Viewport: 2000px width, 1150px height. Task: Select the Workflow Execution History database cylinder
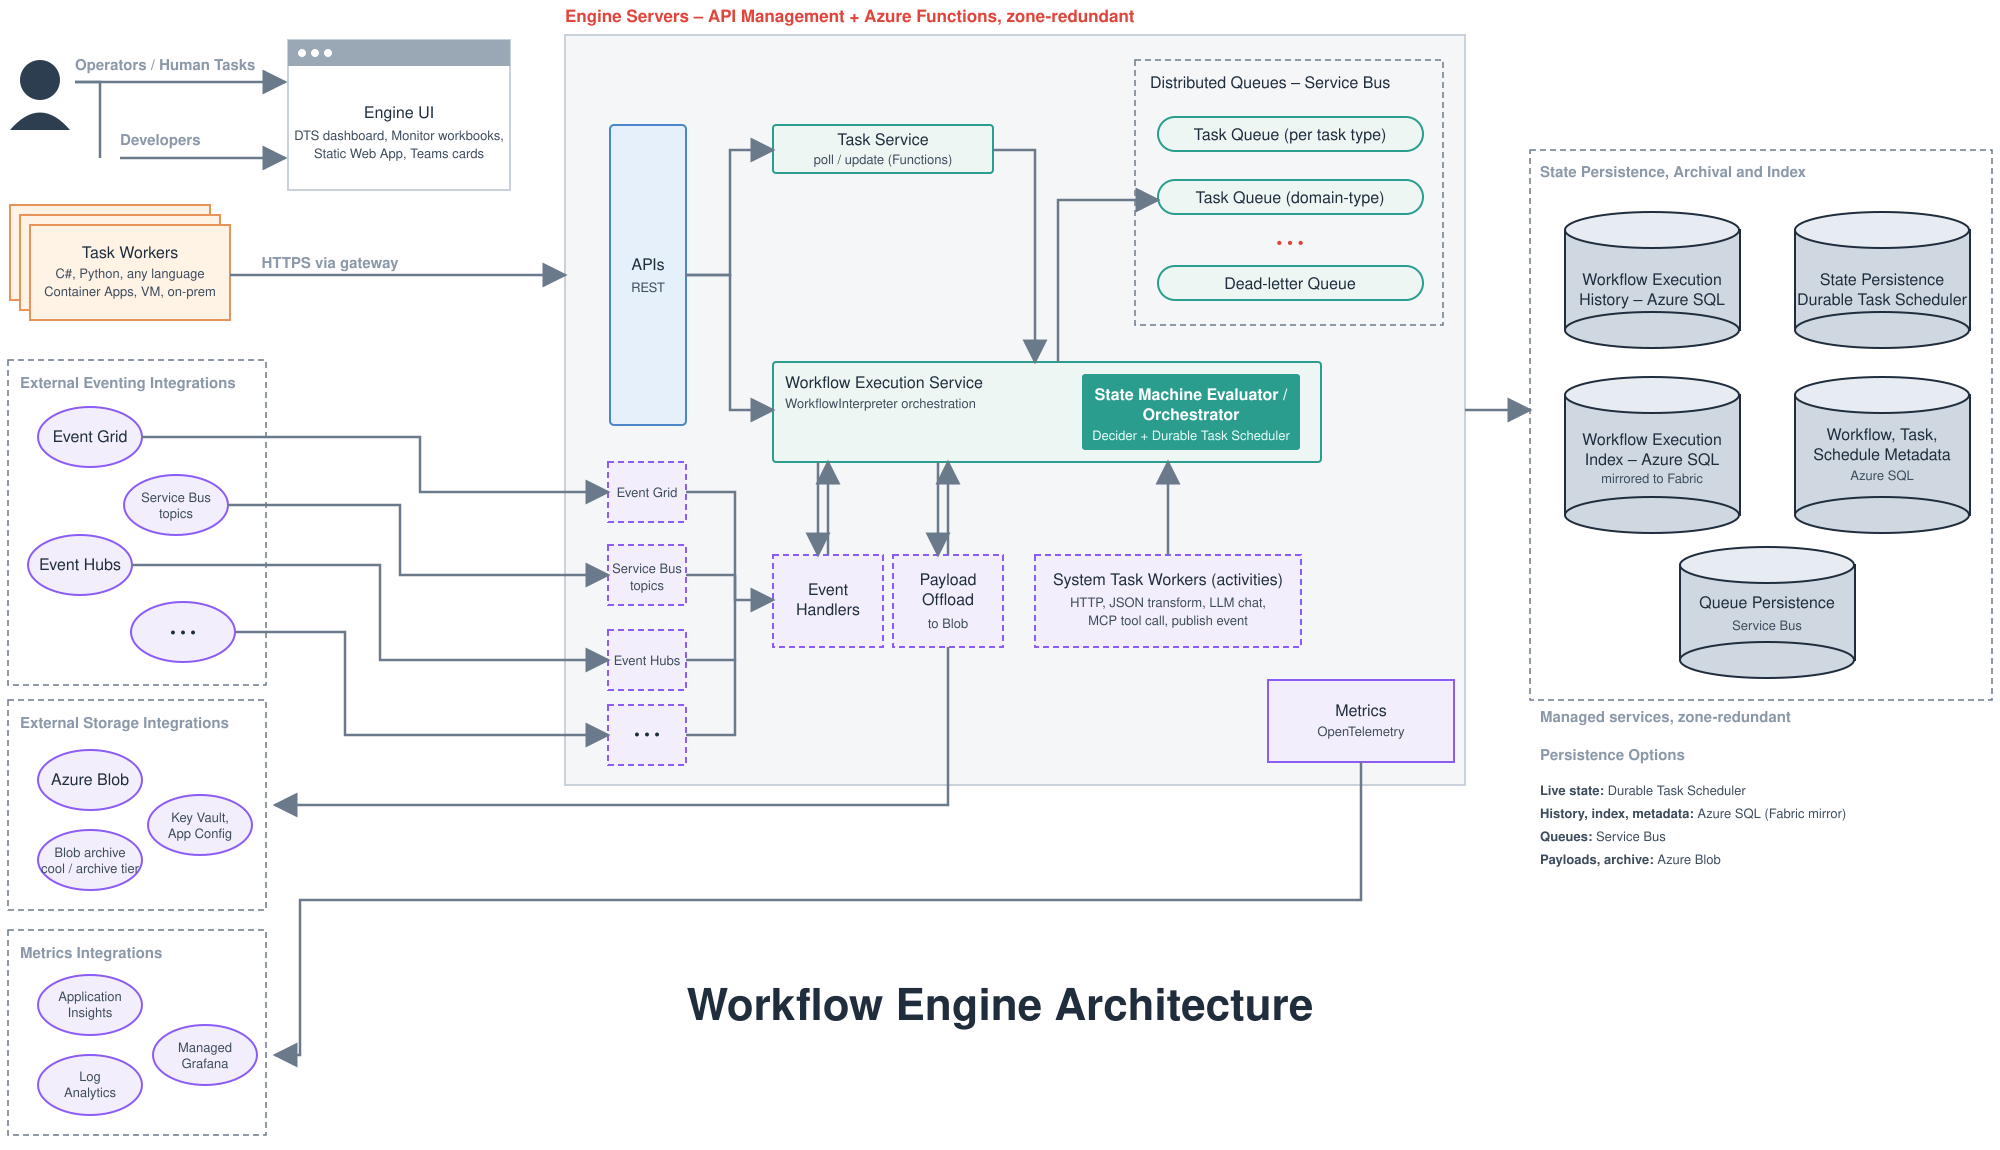click(1652, 280)
